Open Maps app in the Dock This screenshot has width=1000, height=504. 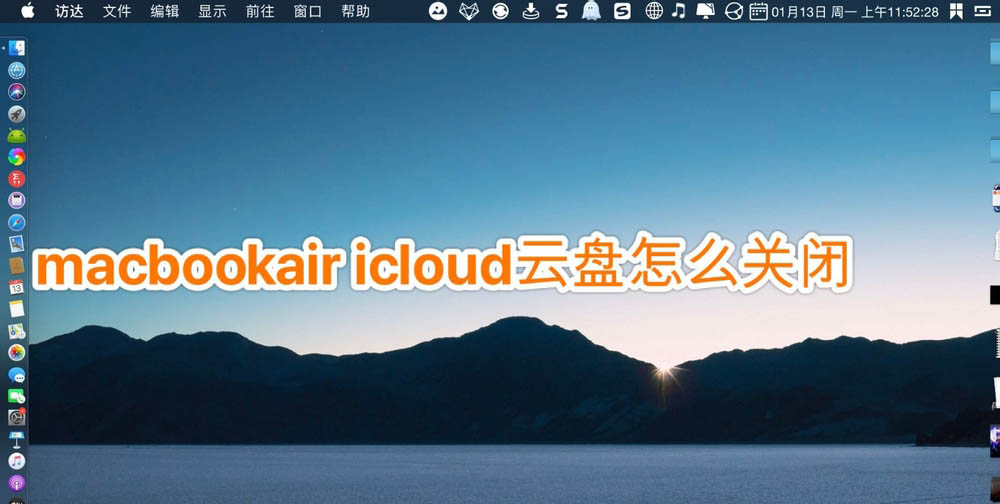point(17,331)
